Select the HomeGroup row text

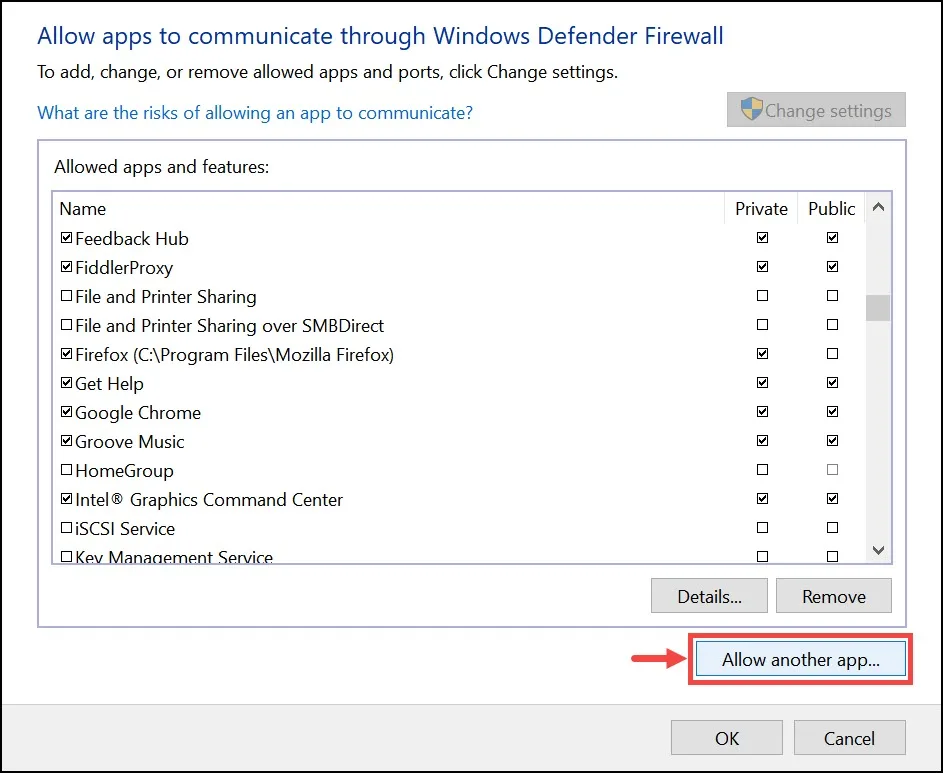coord(124,470)
